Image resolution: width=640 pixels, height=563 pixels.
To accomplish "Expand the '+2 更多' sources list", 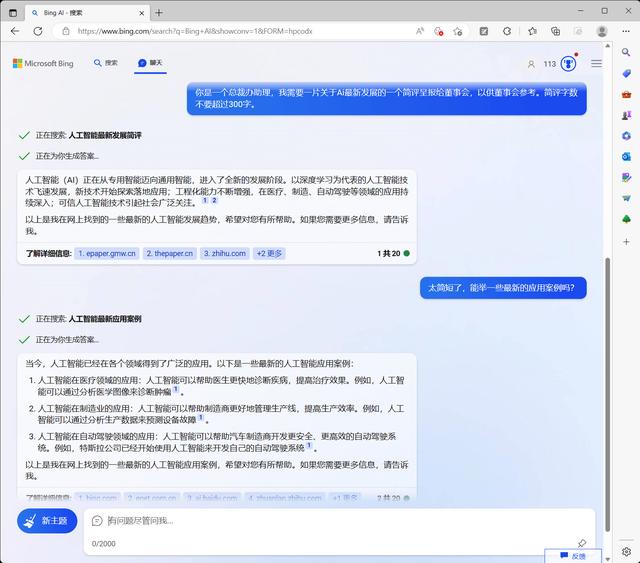I will coord(269,253).
